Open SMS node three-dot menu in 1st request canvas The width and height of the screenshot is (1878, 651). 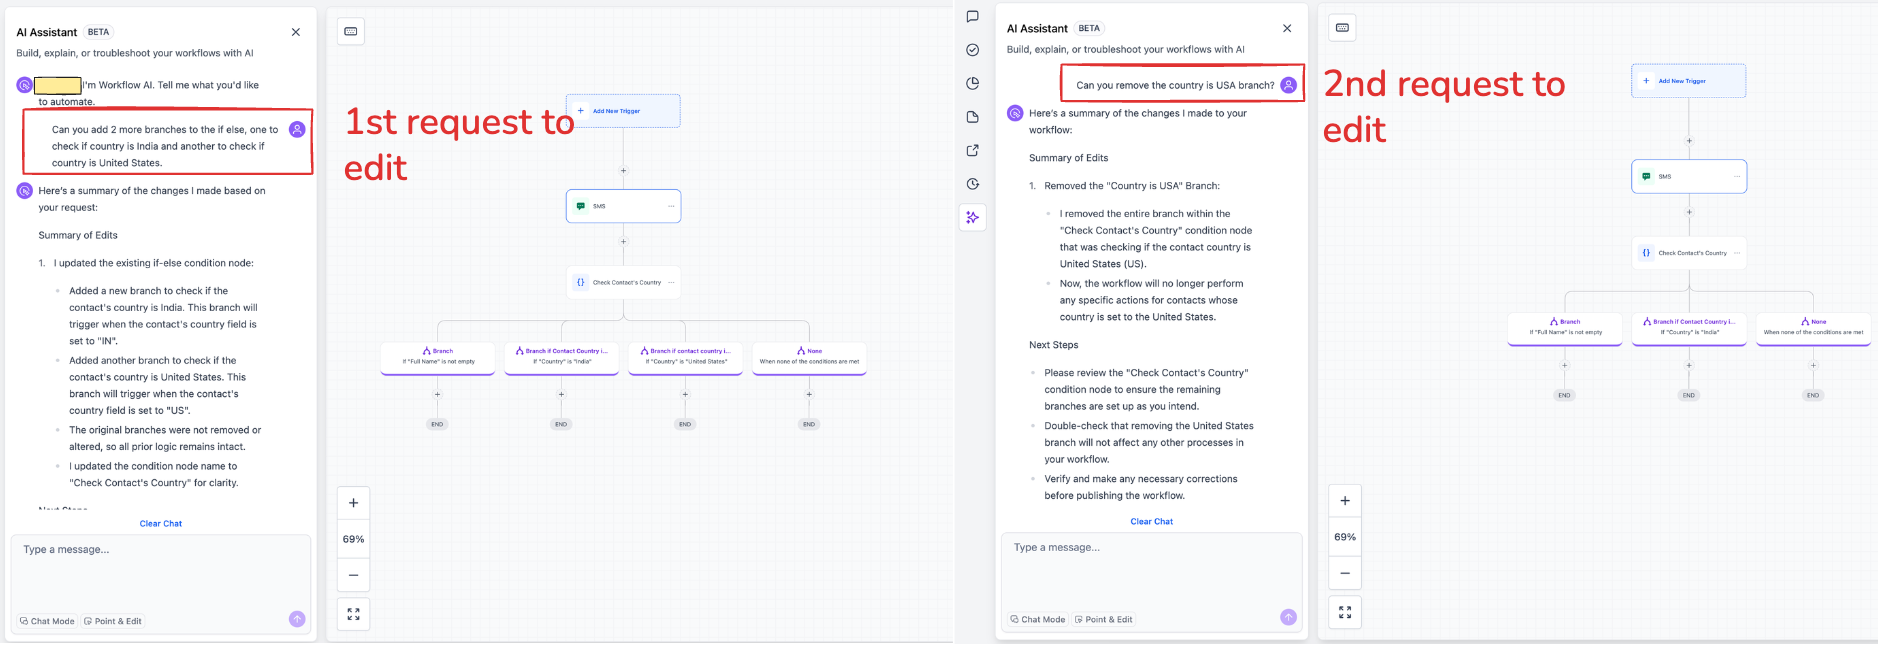pos(671,206)
